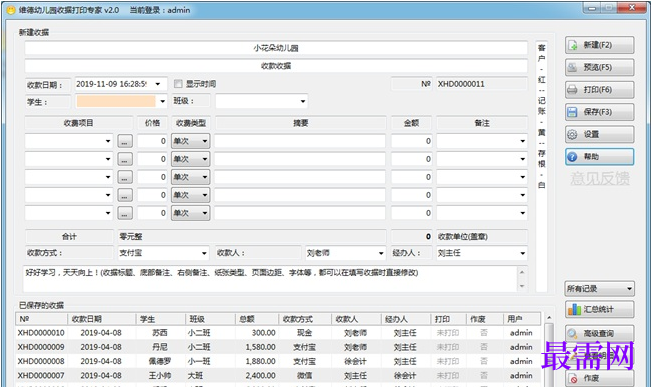Image resolution: width=653 pixels, height=387 pixels.
Task: Open the 收款日期 date picker dropdown
Action: (x=158, y=84)
